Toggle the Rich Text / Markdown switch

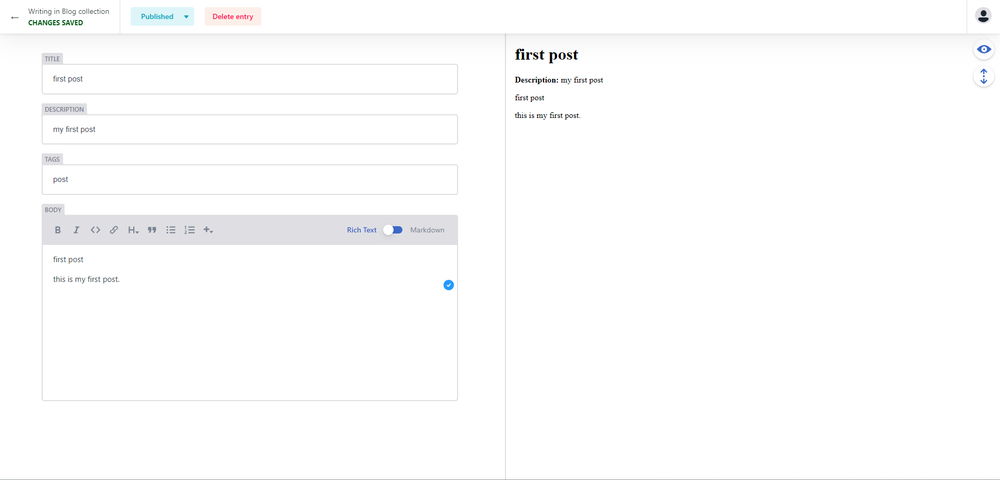point(393,230)
